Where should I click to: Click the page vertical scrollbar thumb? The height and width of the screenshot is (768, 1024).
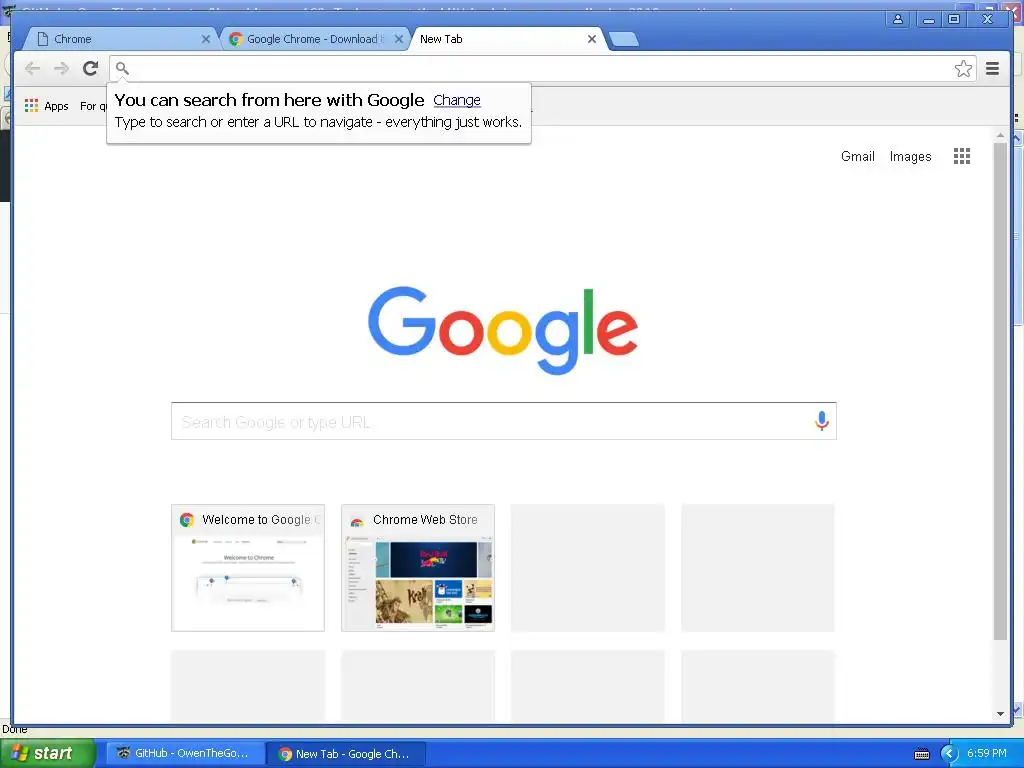point(1000,392)
